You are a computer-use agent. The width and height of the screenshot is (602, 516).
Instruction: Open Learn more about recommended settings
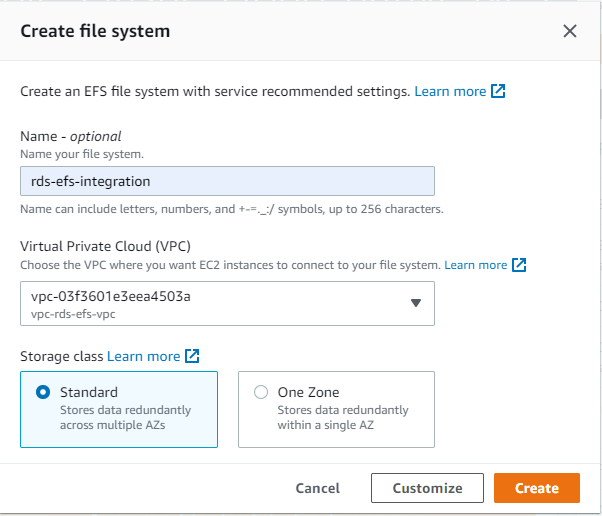click(450, 91)
